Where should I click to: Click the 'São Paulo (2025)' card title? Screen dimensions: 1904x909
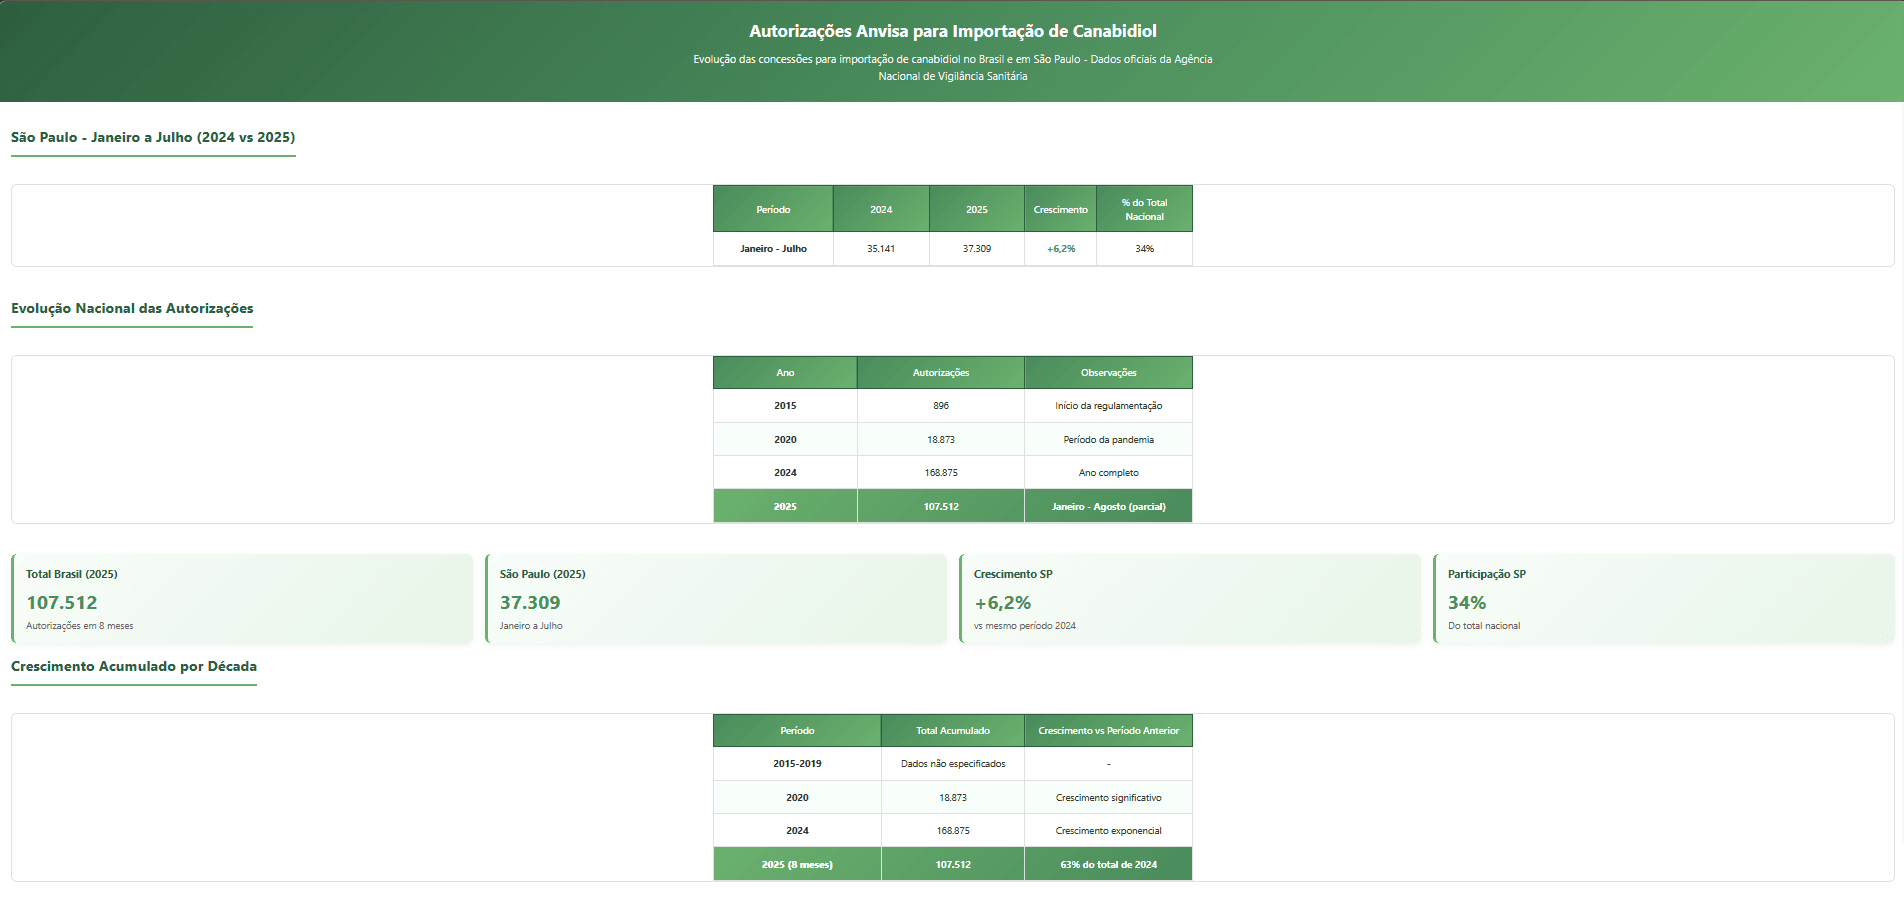coord(543,574)
